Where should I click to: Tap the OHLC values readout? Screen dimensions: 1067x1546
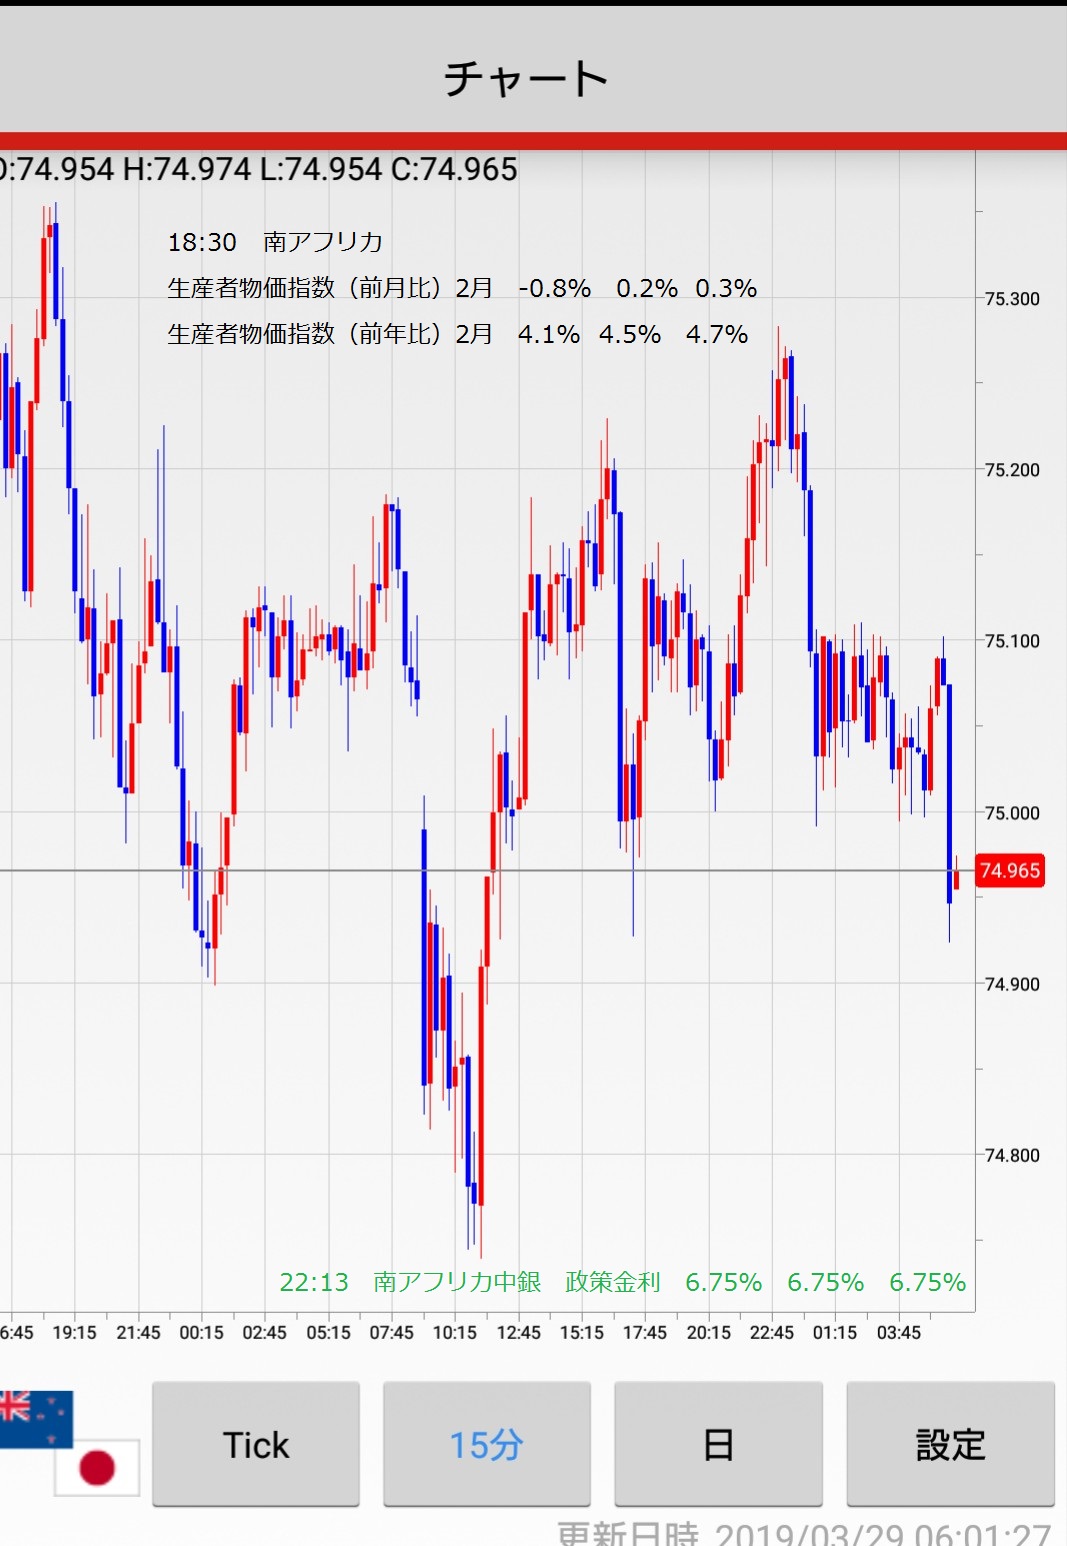(x=259, y=170)
